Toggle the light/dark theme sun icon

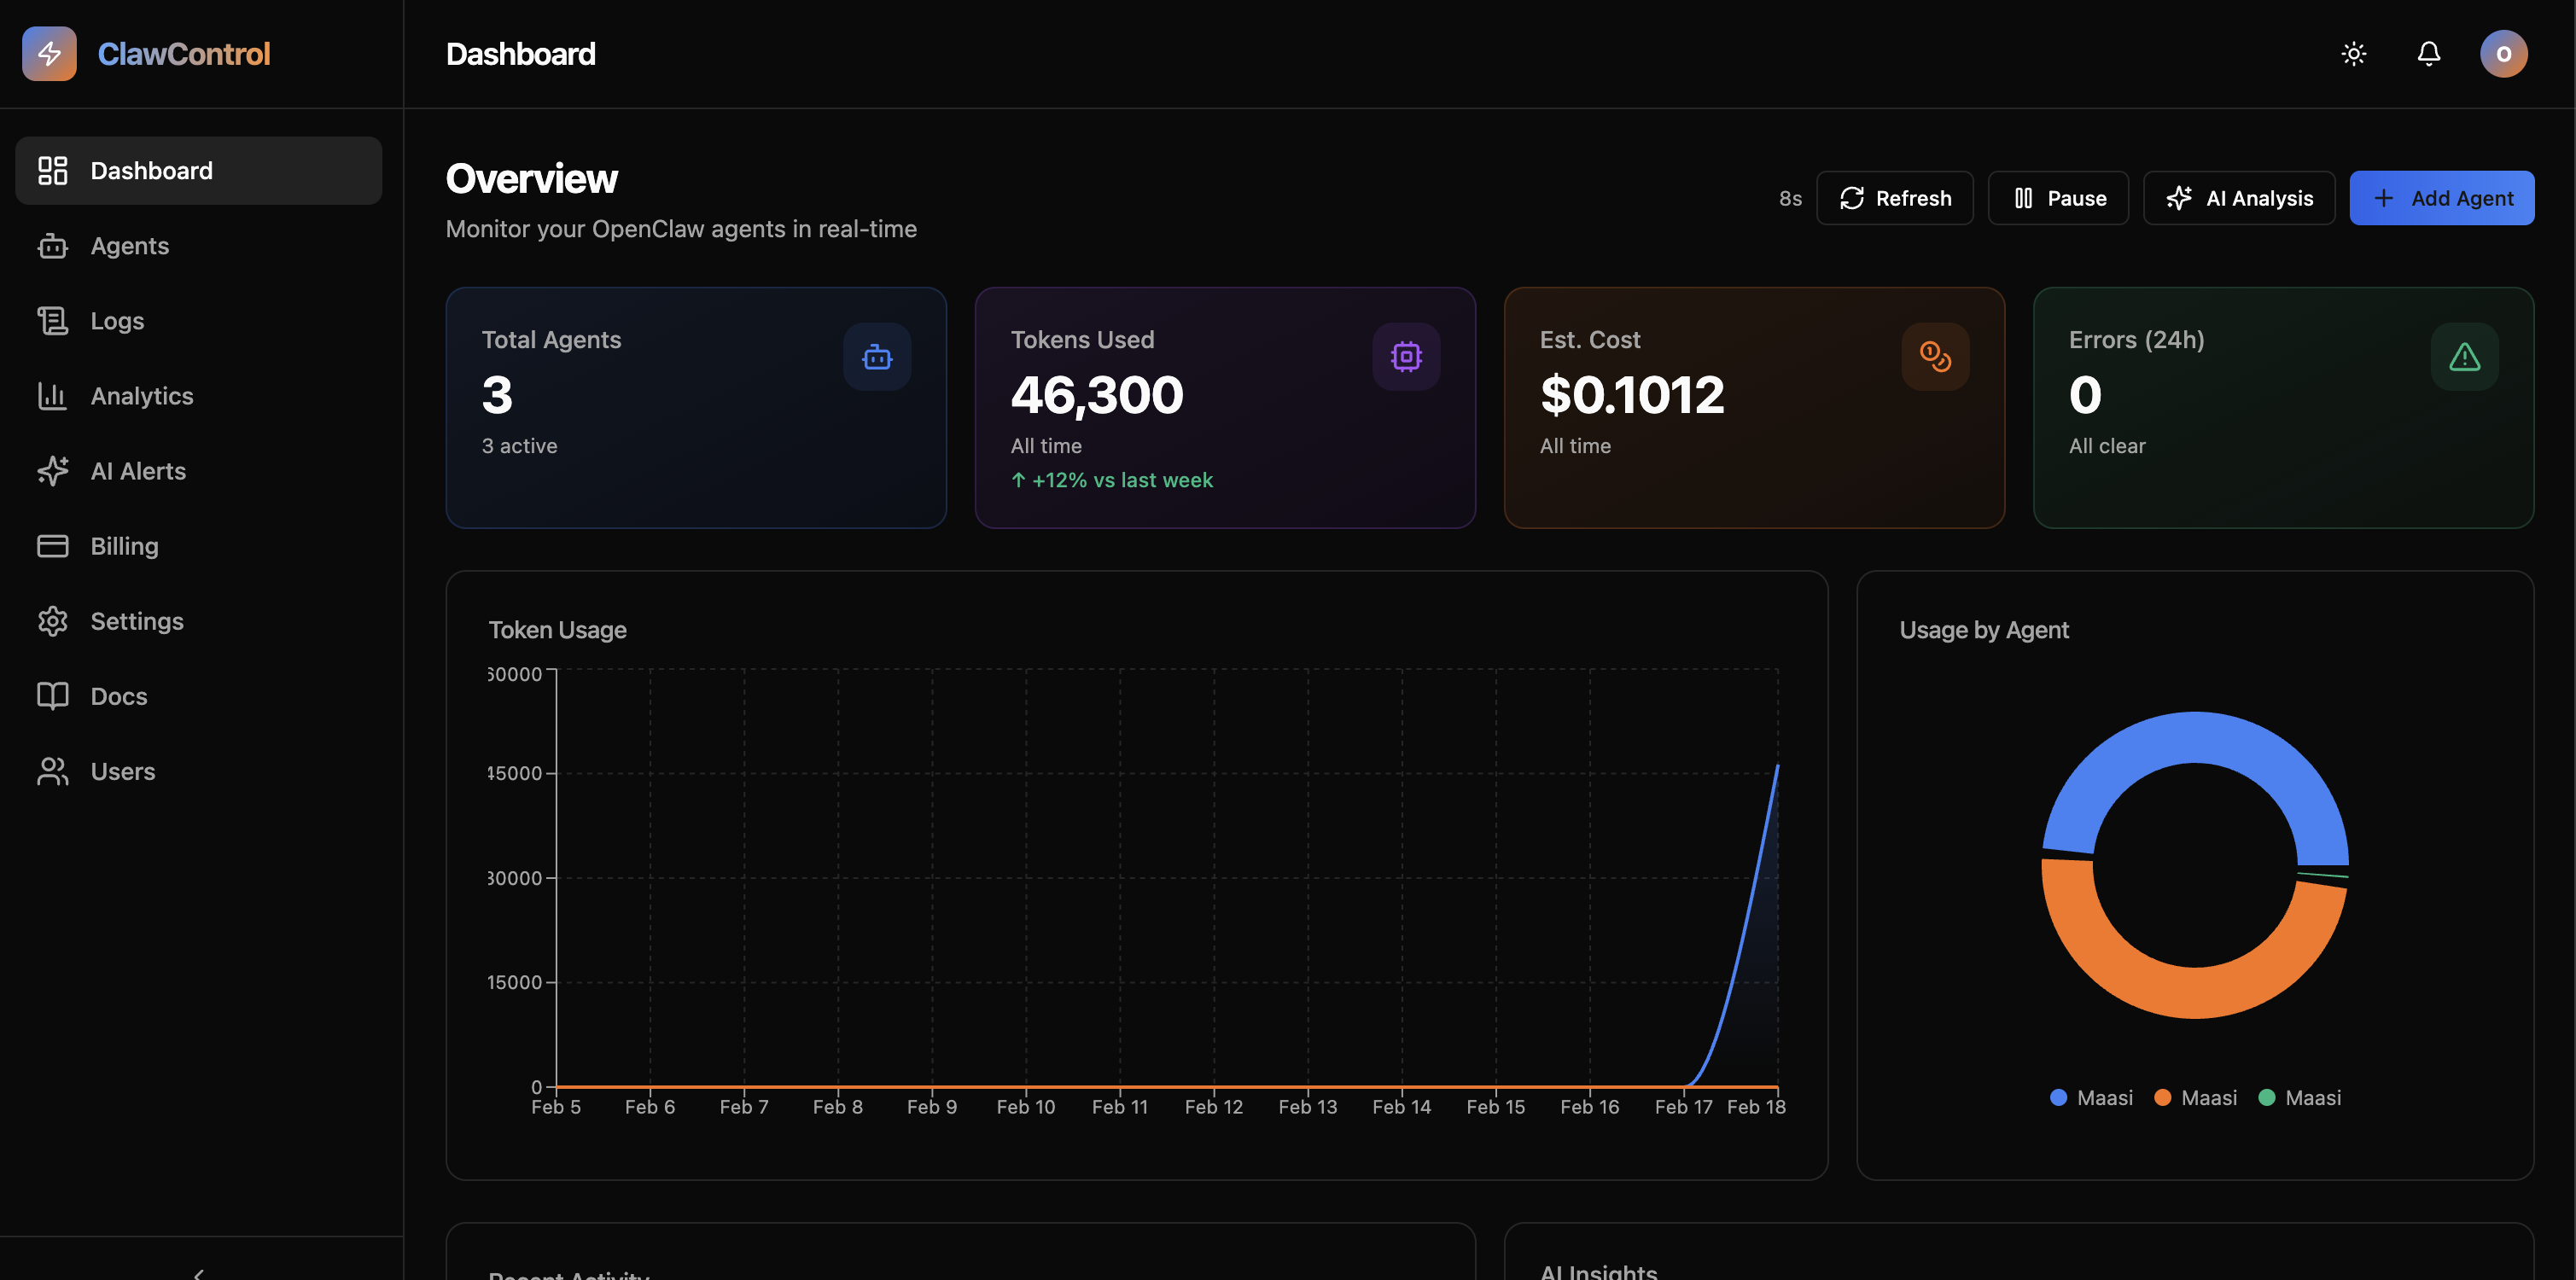2353,54
